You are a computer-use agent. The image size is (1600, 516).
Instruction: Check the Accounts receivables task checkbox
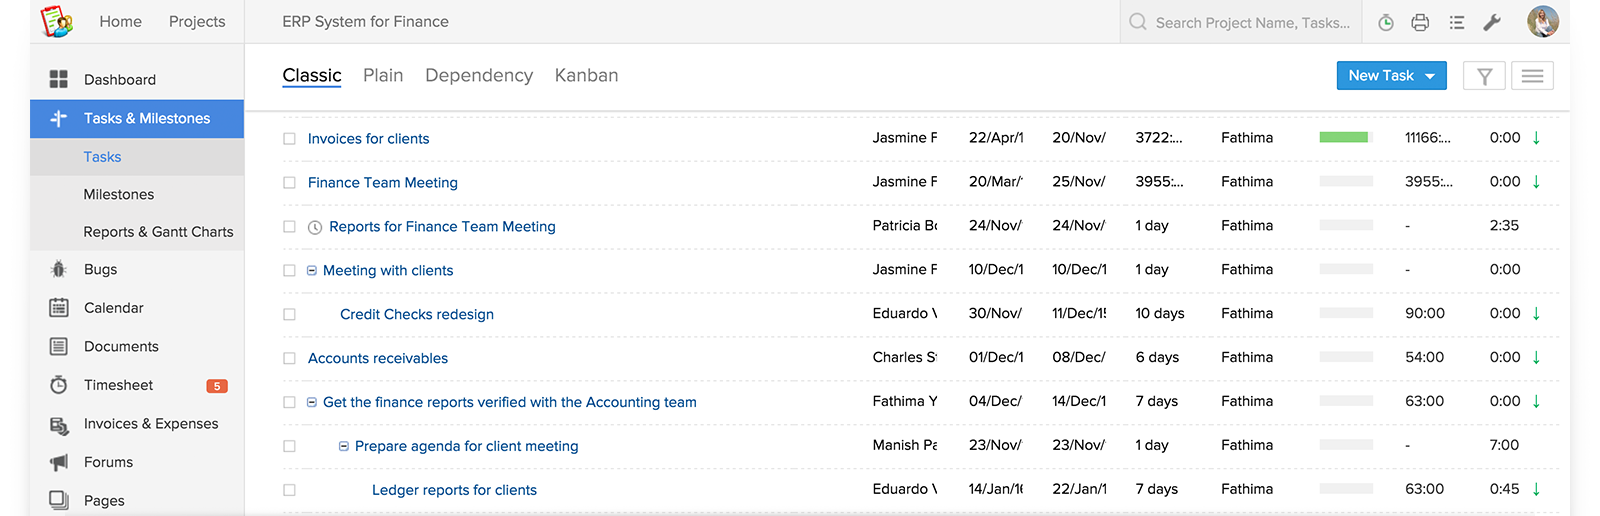point(289,358)
